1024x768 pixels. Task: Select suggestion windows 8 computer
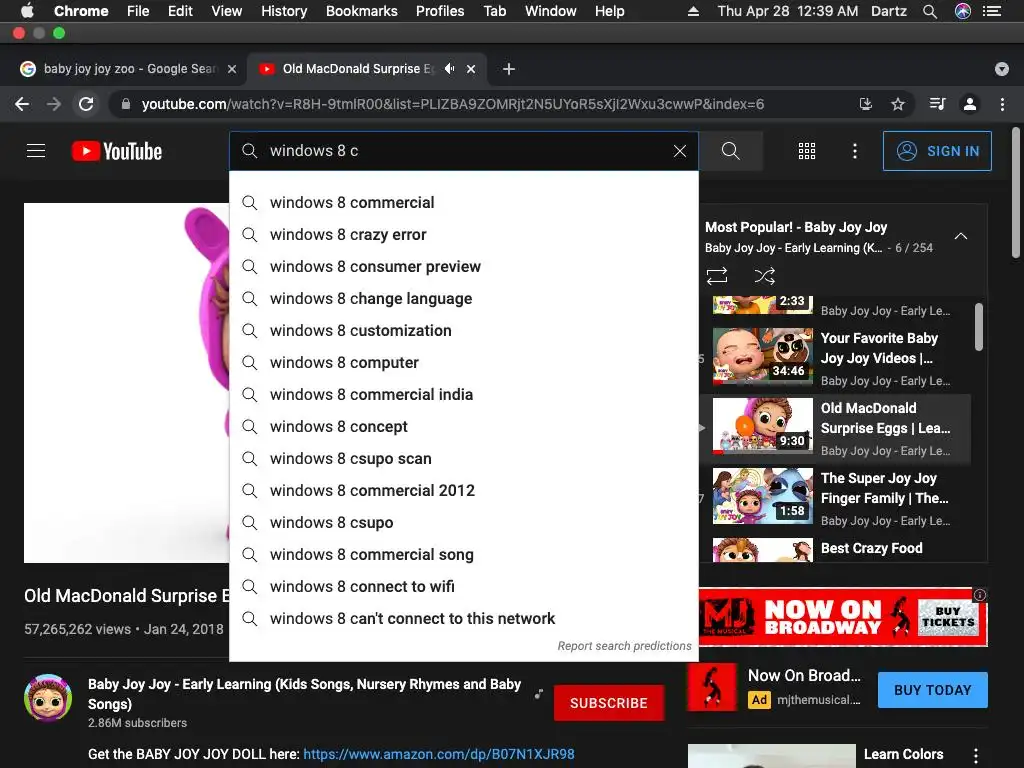pos(464,362)
